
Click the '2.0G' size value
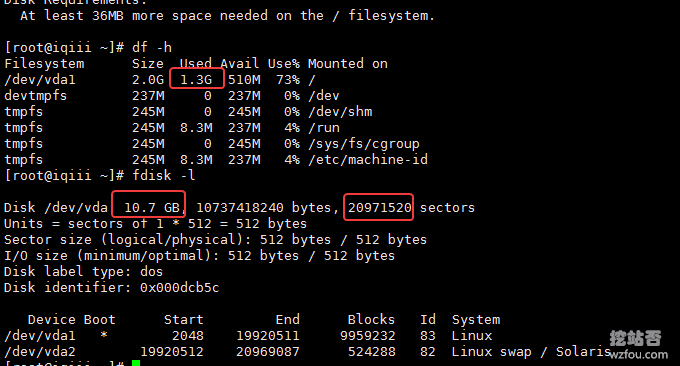pos(148,80)
